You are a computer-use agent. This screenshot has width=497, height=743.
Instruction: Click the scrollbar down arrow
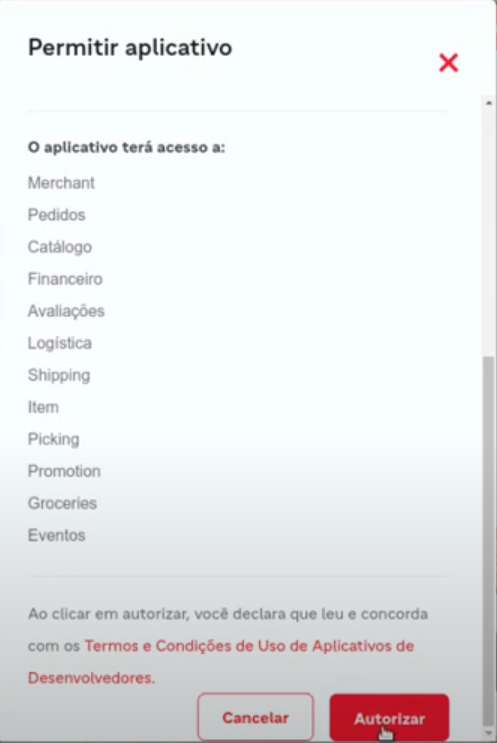488,733
